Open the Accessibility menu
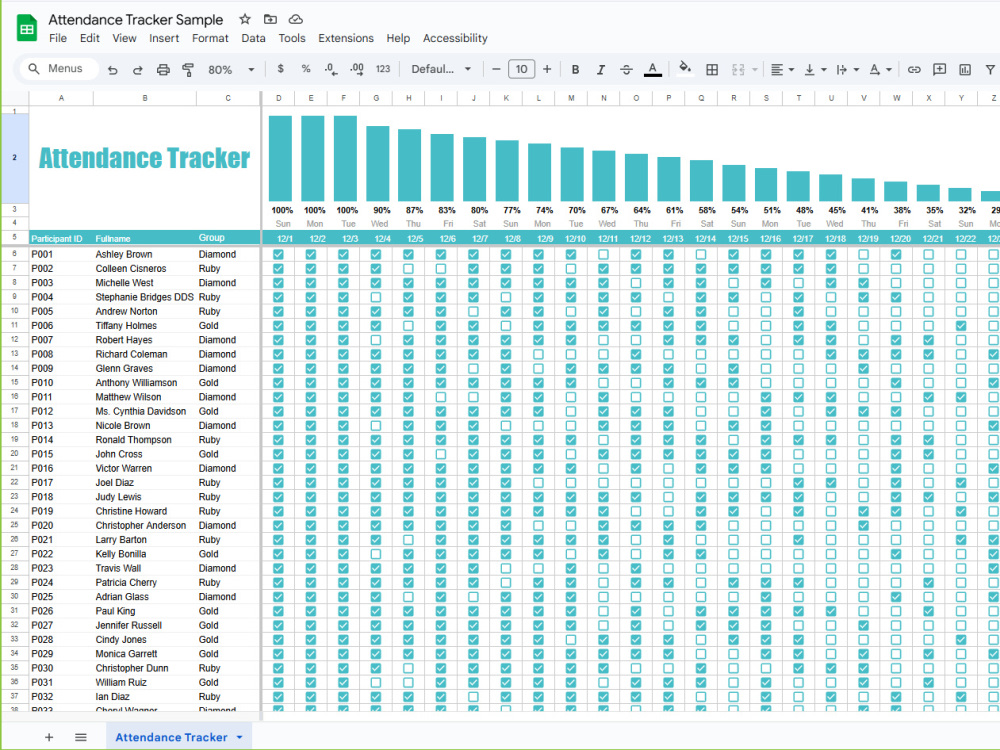The image size is (1000, 750). coord(455,38)
